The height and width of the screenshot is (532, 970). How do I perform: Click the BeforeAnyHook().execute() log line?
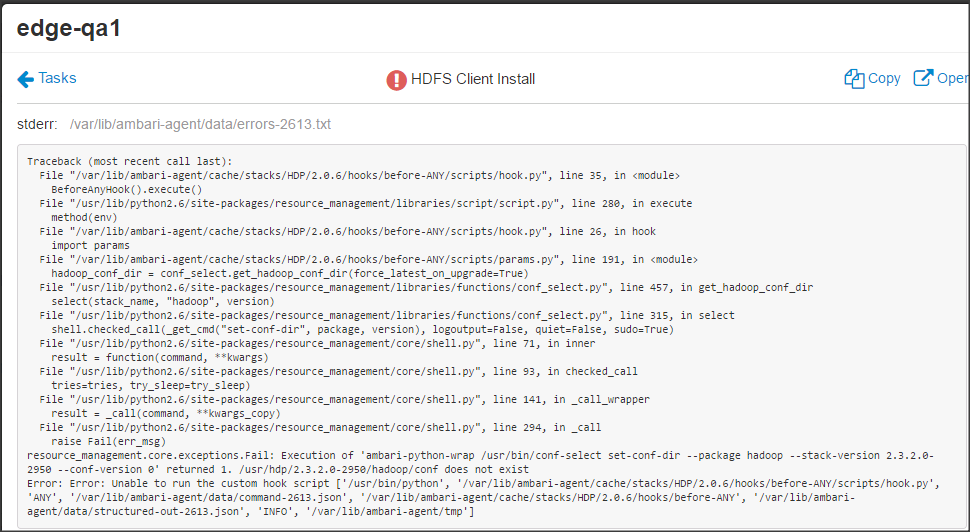click(x=127, y=189)
